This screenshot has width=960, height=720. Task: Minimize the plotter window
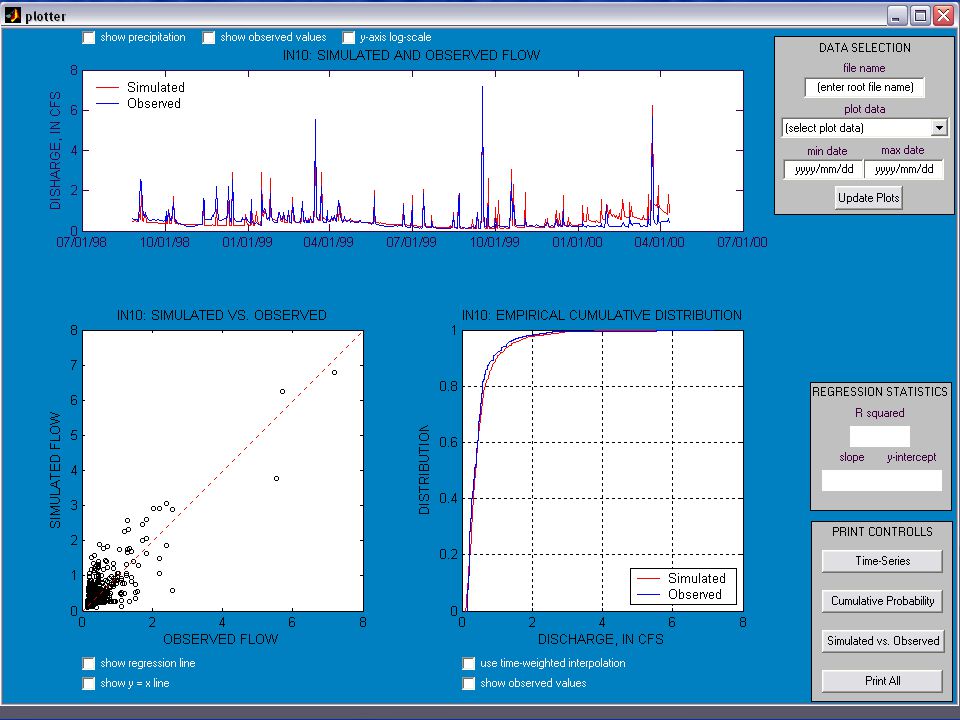[x=897, y=15]
